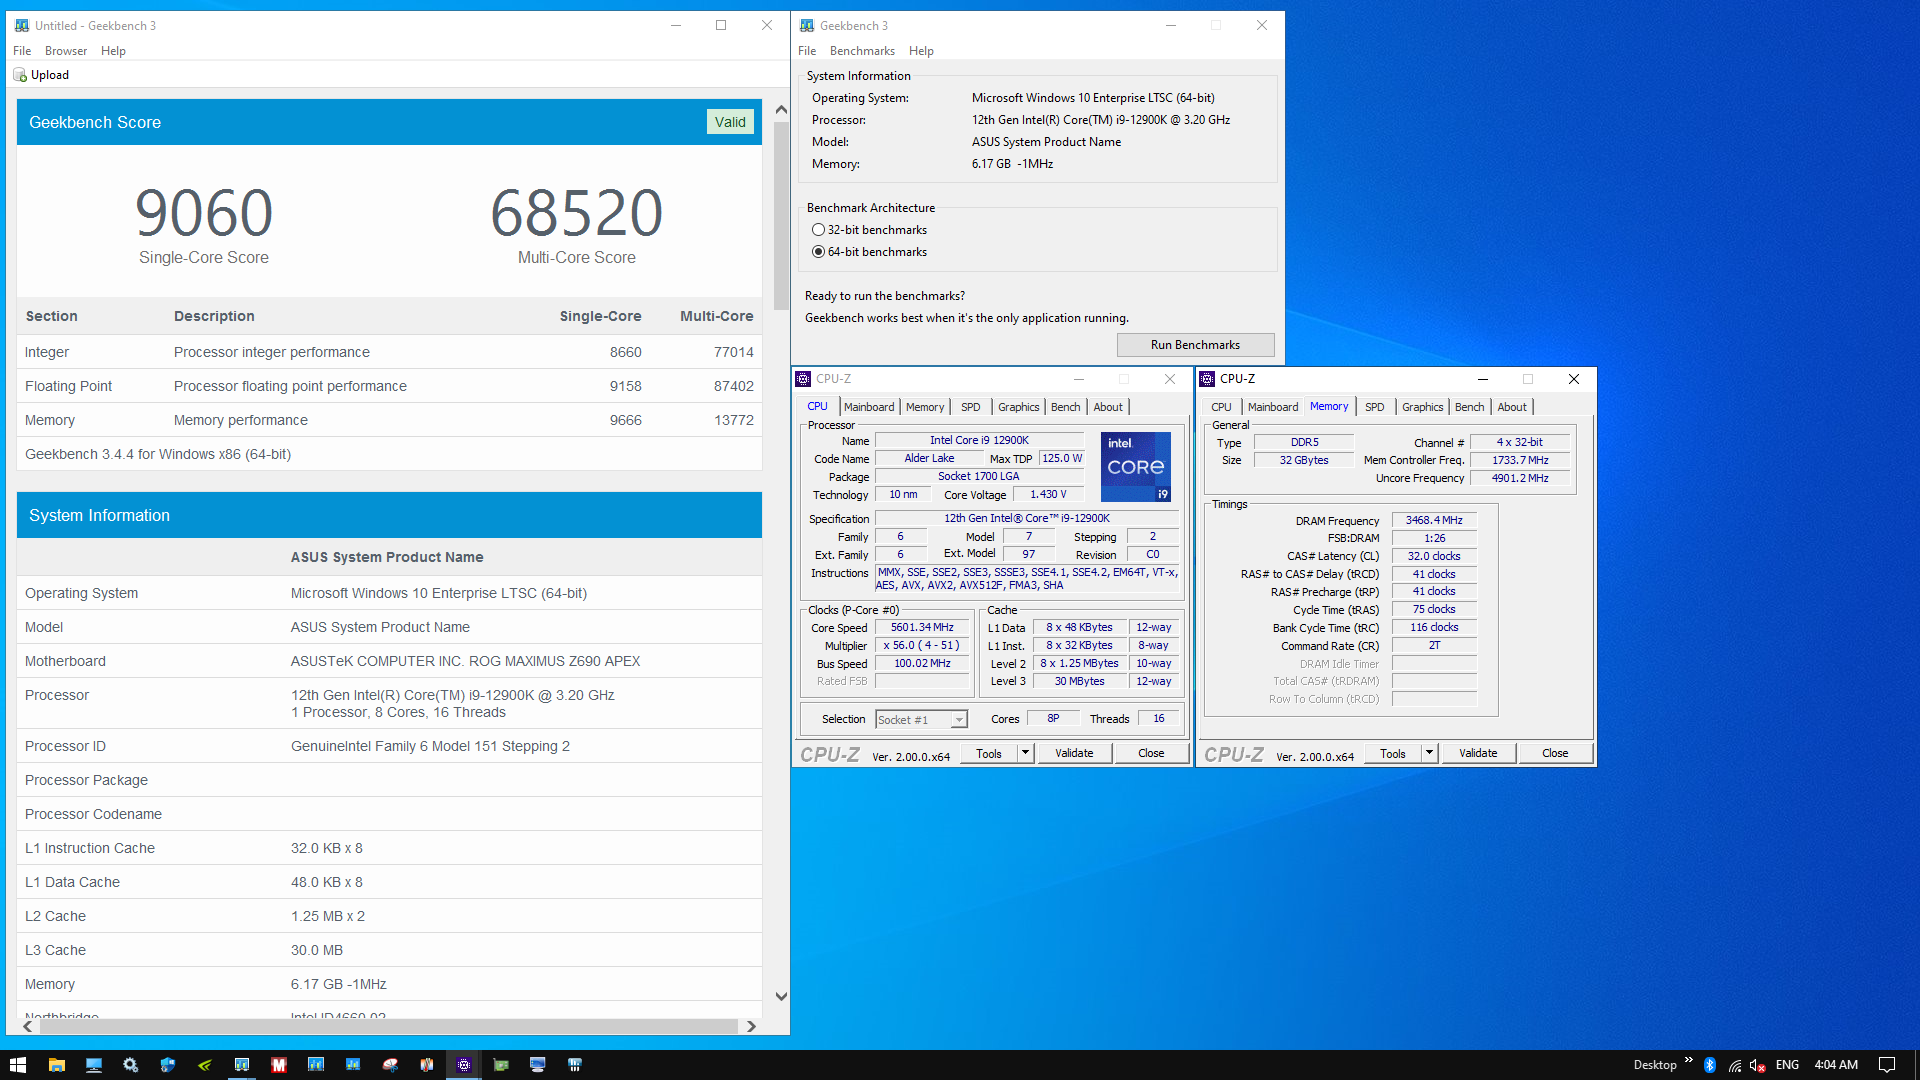Click the vertical scrollbar thumb in the Geekbench results
This screenshot has width=1920, height=1080.
781,215
